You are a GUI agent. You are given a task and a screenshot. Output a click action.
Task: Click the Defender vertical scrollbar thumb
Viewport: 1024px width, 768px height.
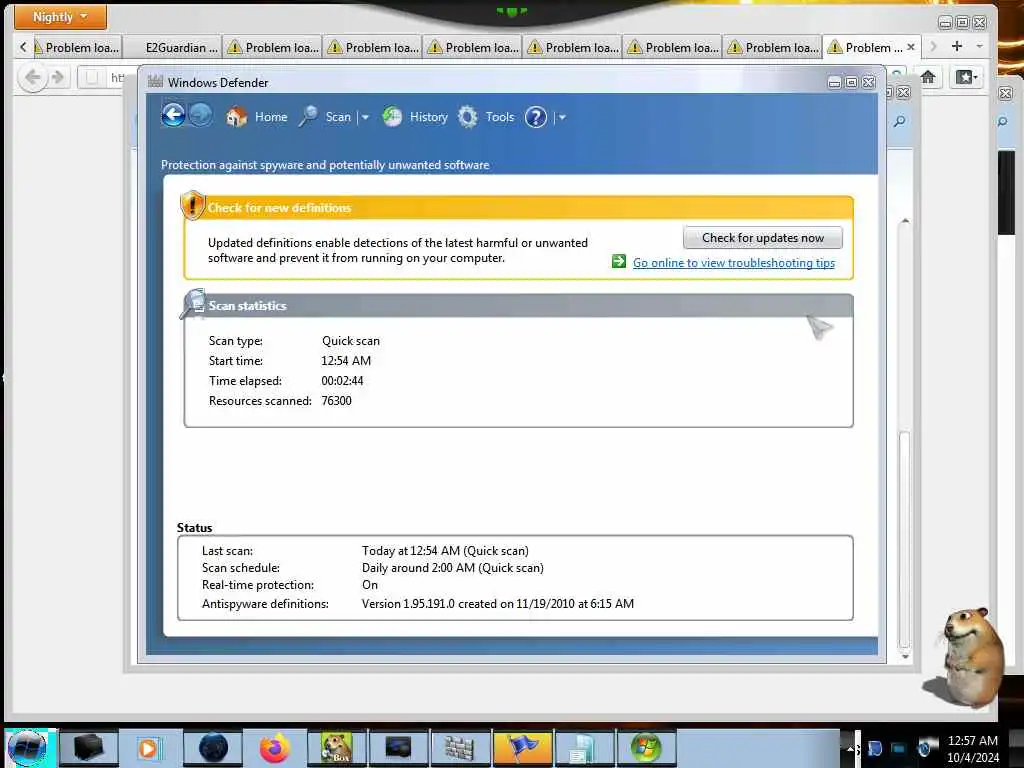904,539
